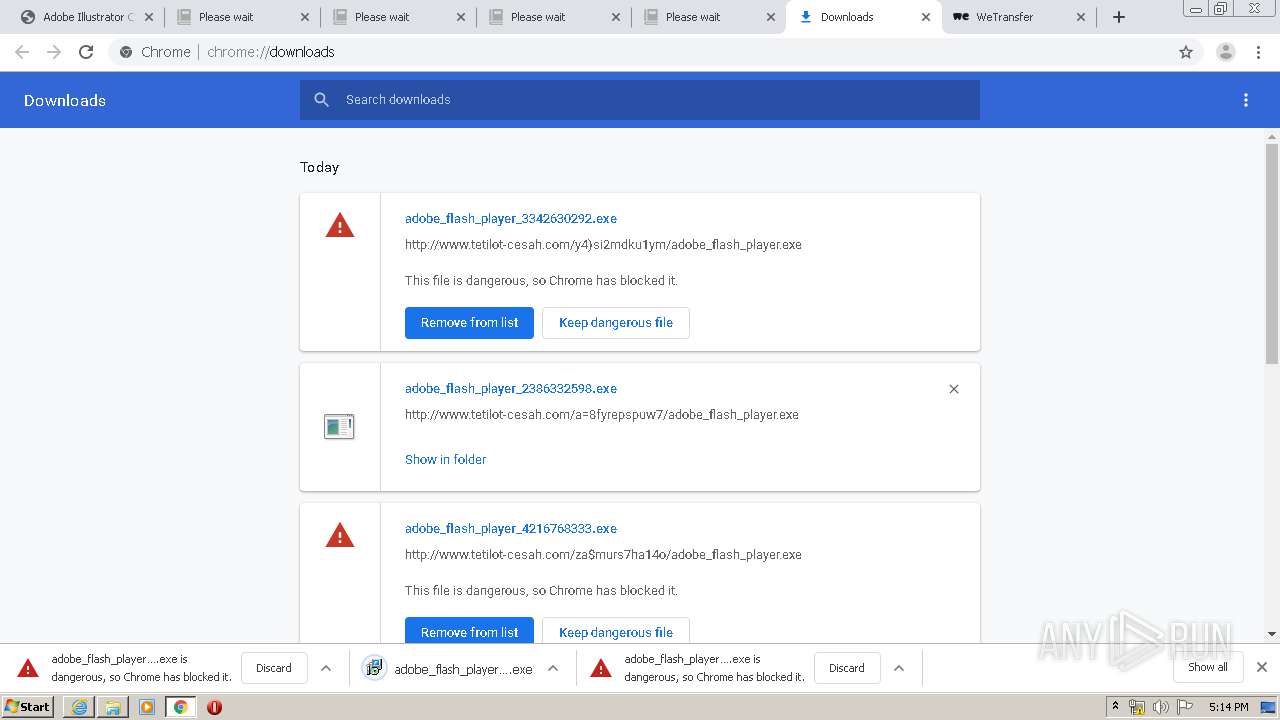Click the search magnifier icon
The width and height of the screenshot is (1280, 720).
point(321,100)
